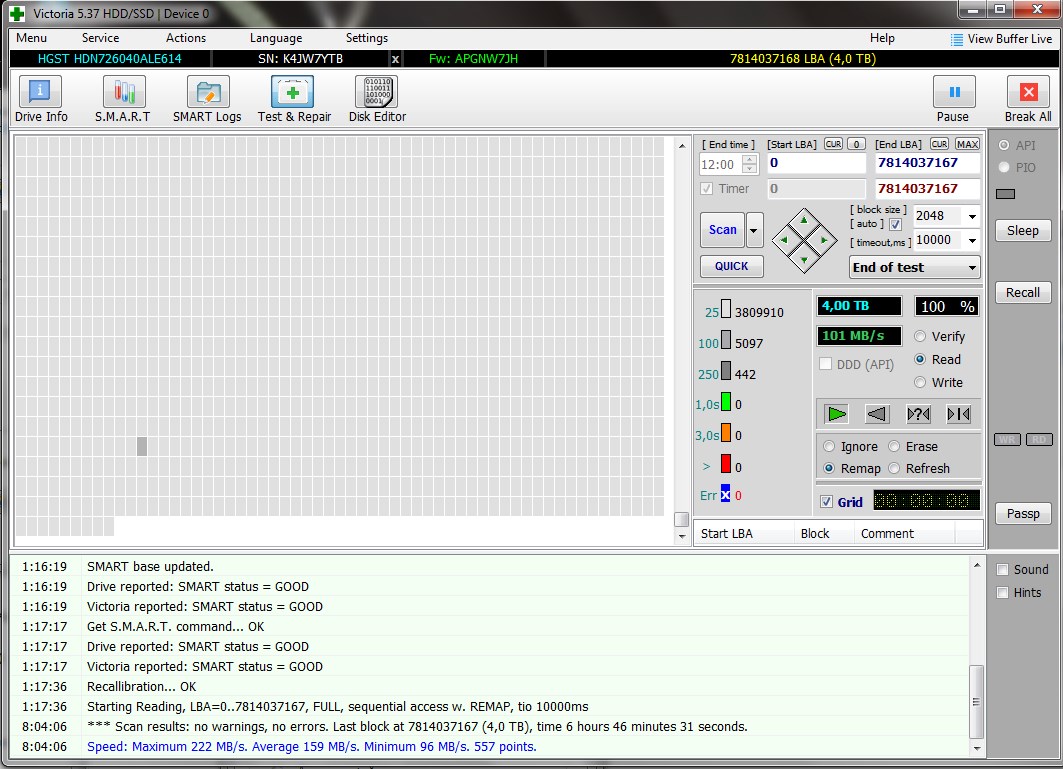1063x769 pixels.
Task: Select the API access mode radio
Action: [1004, 145]
